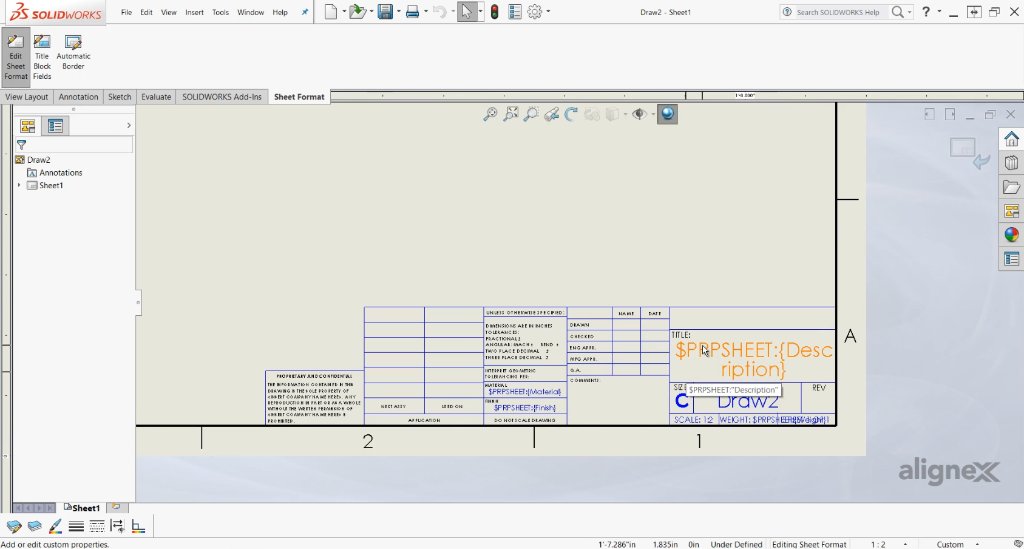Expand the Print dropdown arrow
The width and height of the screenshot is (1024, 549).
[426, 12]
